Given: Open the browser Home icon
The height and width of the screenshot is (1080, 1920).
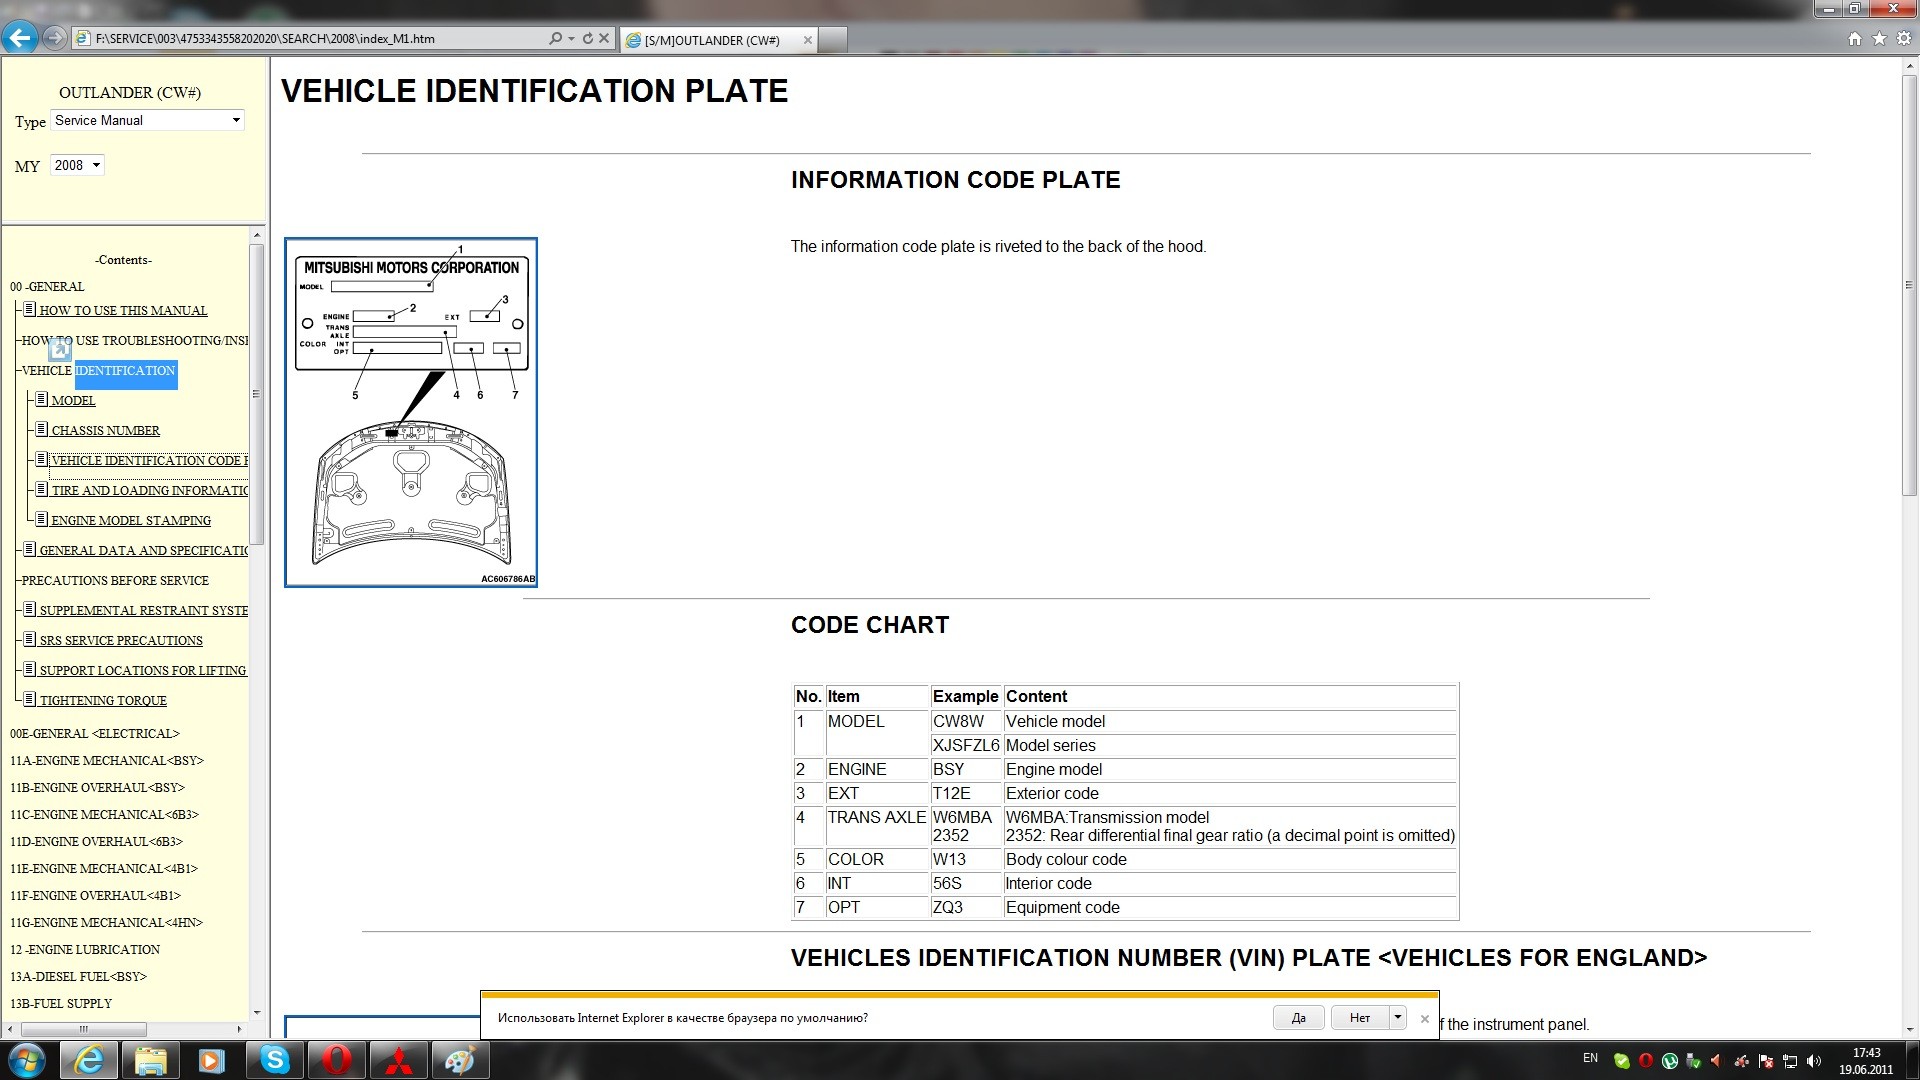Looking at the screenshot, I should [1855, 38].
